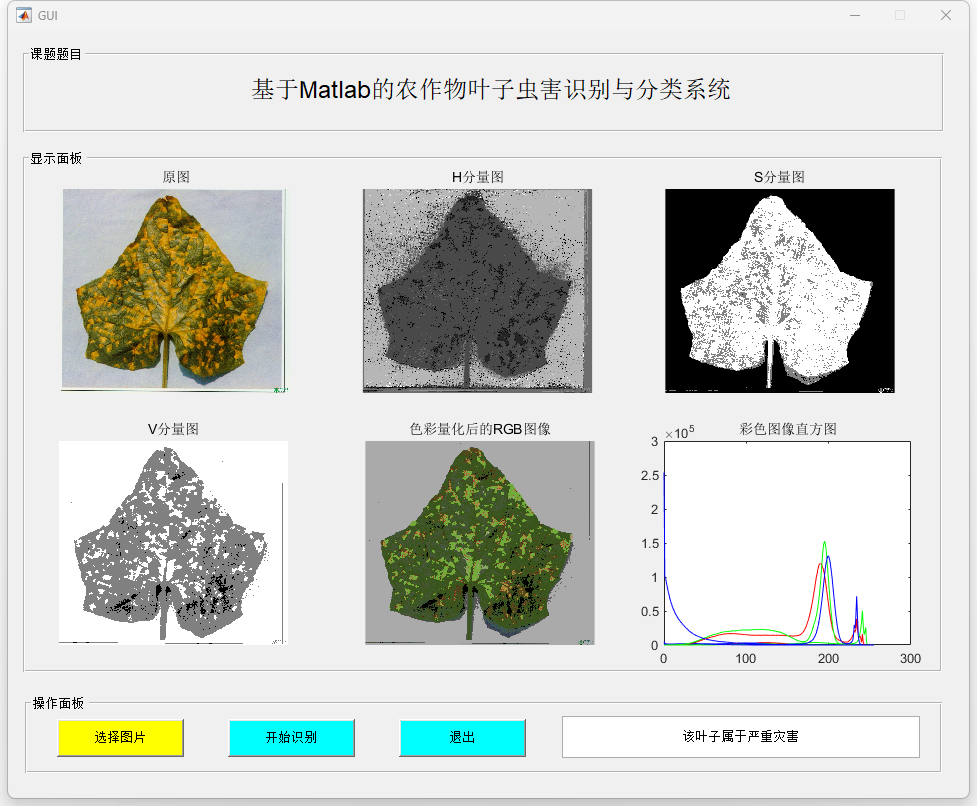The width and height of the screenshot is (977, 806).
Task: Click the yellow 选择图片 button
Action: (120, 738)
